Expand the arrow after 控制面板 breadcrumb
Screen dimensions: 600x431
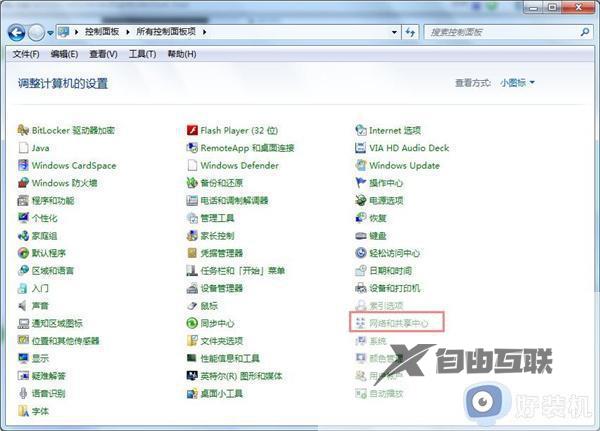(128, 32)
